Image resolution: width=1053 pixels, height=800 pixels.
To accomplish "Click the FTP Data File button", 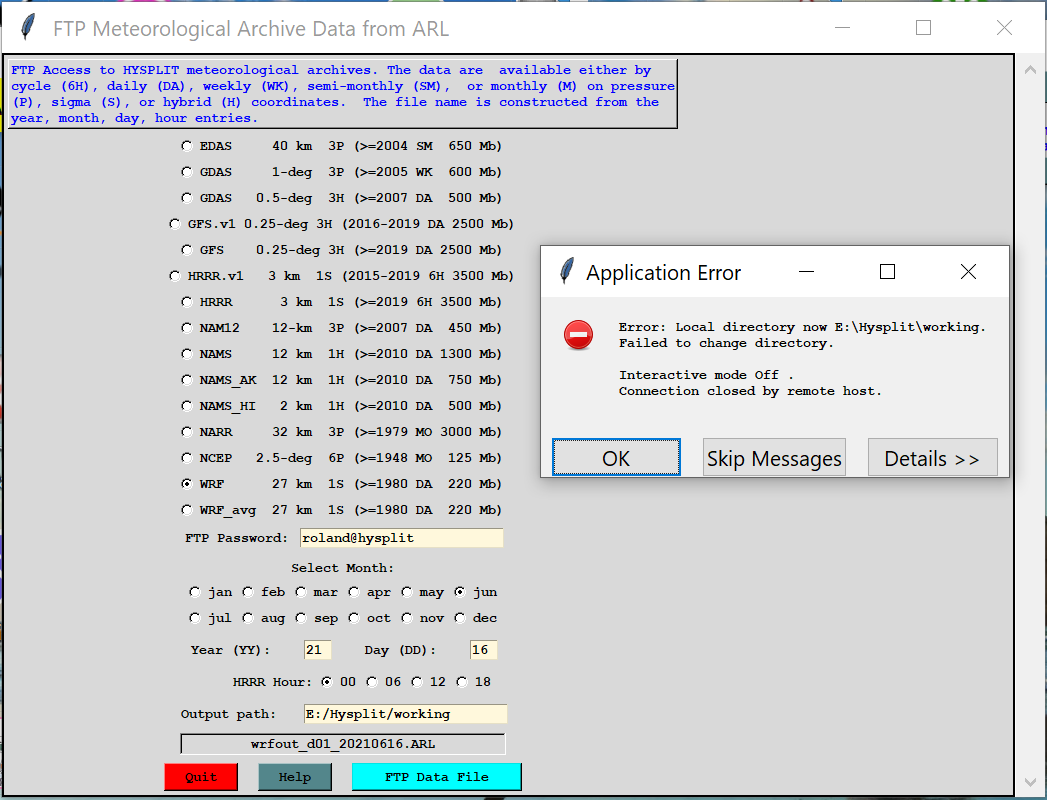I will tap(437, 777).
